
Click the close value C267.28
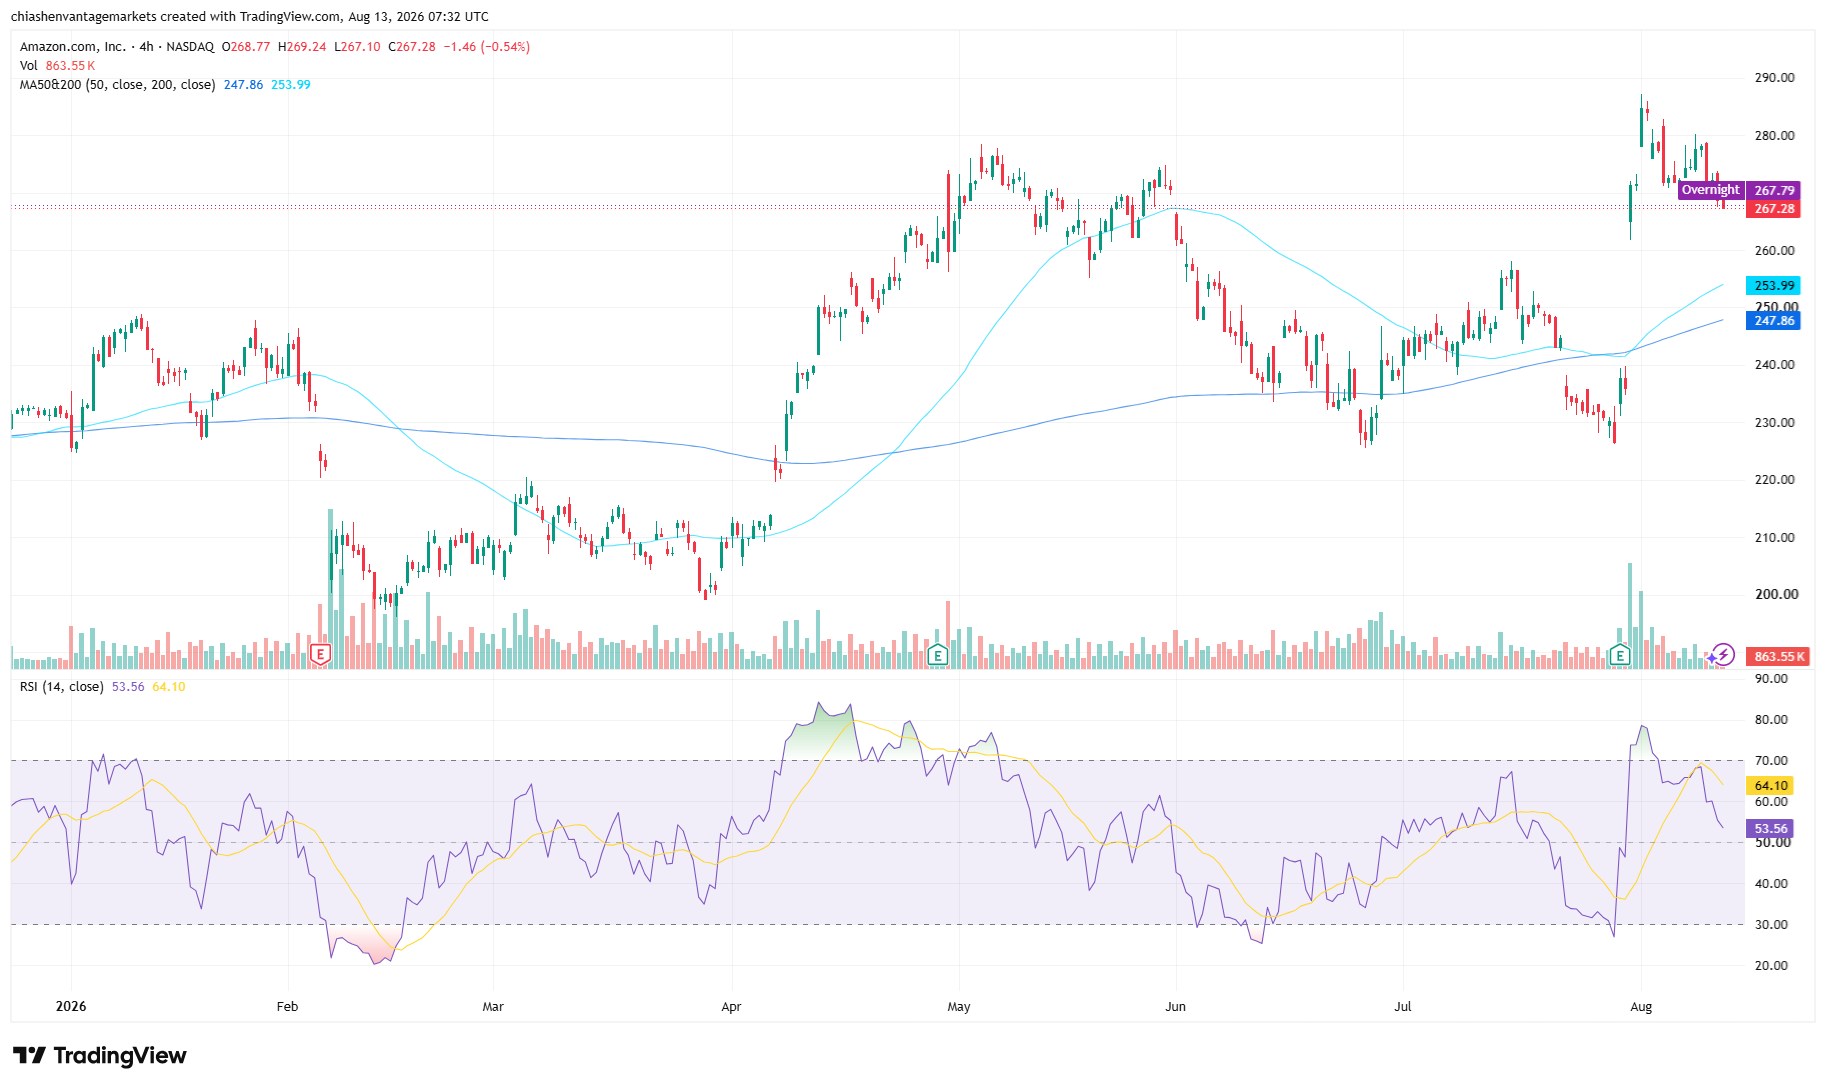412,47
